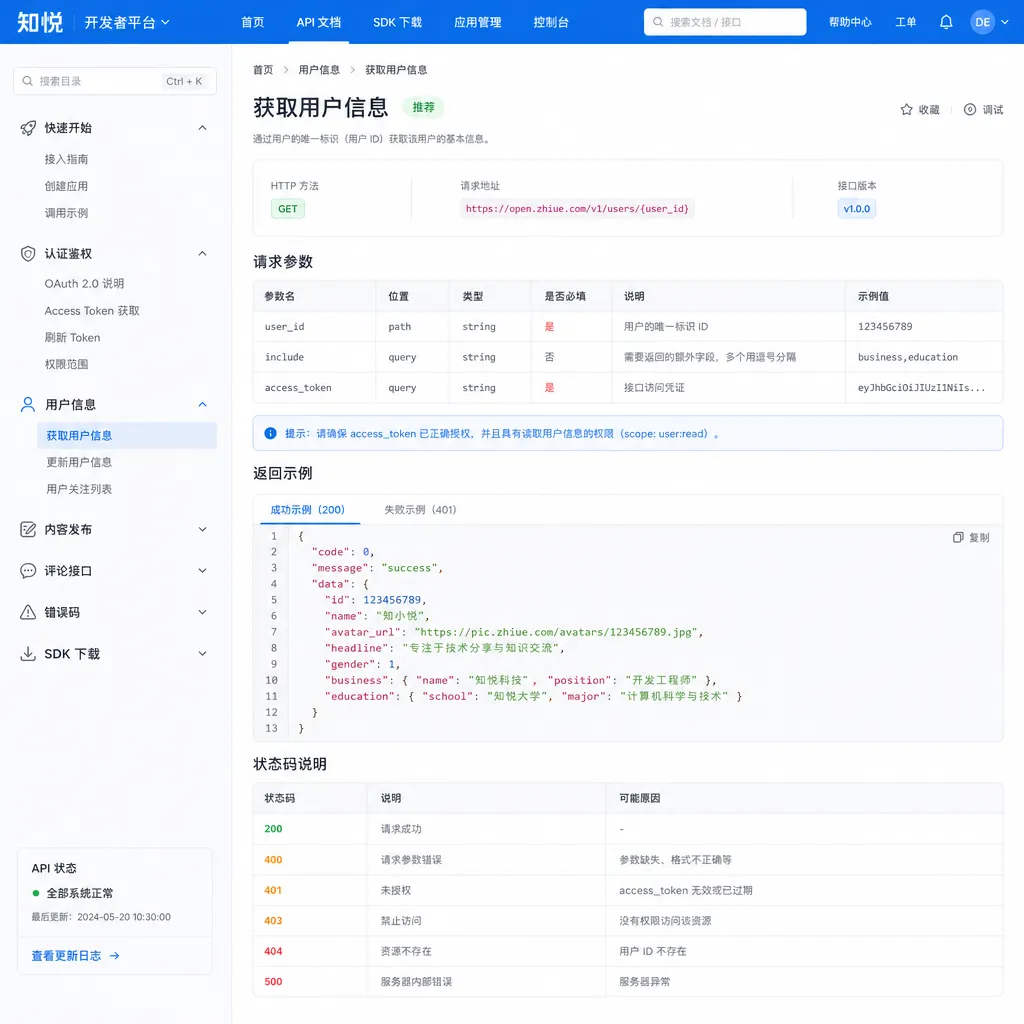This screenshot has height=1024, width=1024.
Task: Switch to 成功示例 (200) tab
Action: 308,510
